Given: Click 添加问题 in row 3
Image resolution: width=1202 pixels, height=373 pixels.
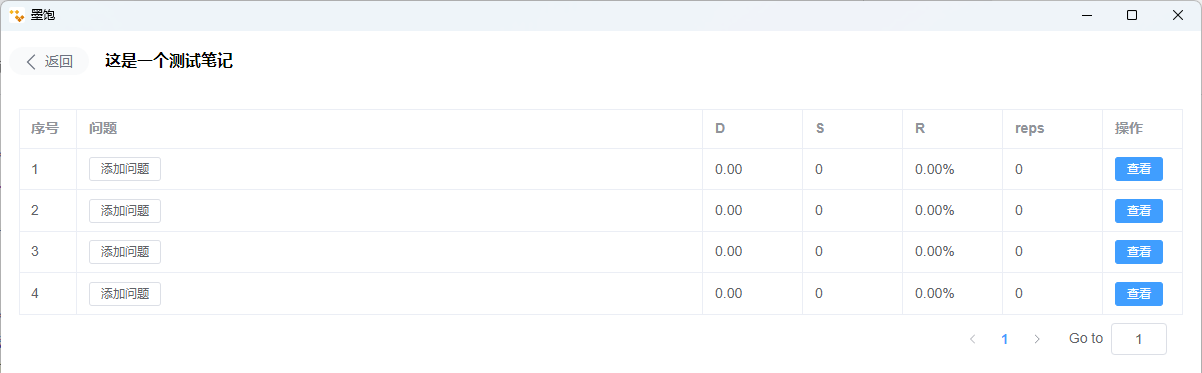Looking at the screenshot, I should pyautogui.click(x=125, y=252).
